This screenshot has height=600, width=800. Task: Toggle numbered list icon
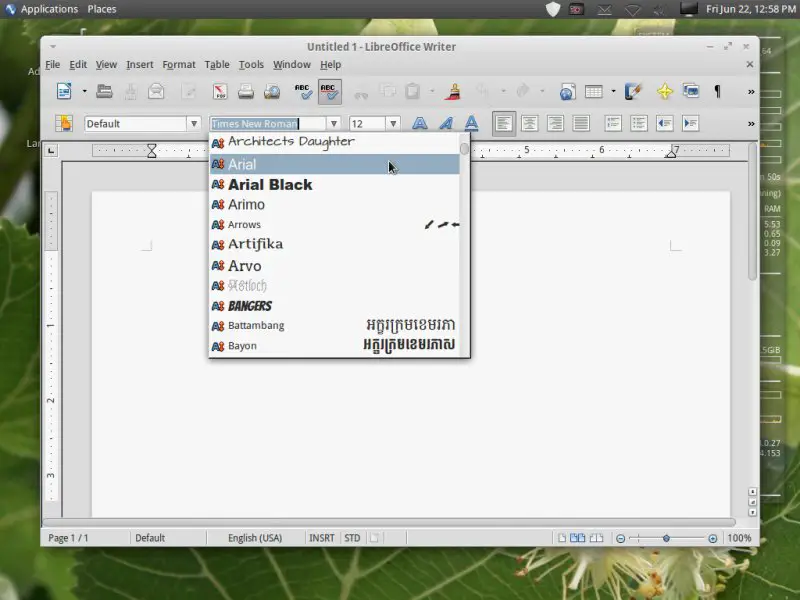point(613,123)
